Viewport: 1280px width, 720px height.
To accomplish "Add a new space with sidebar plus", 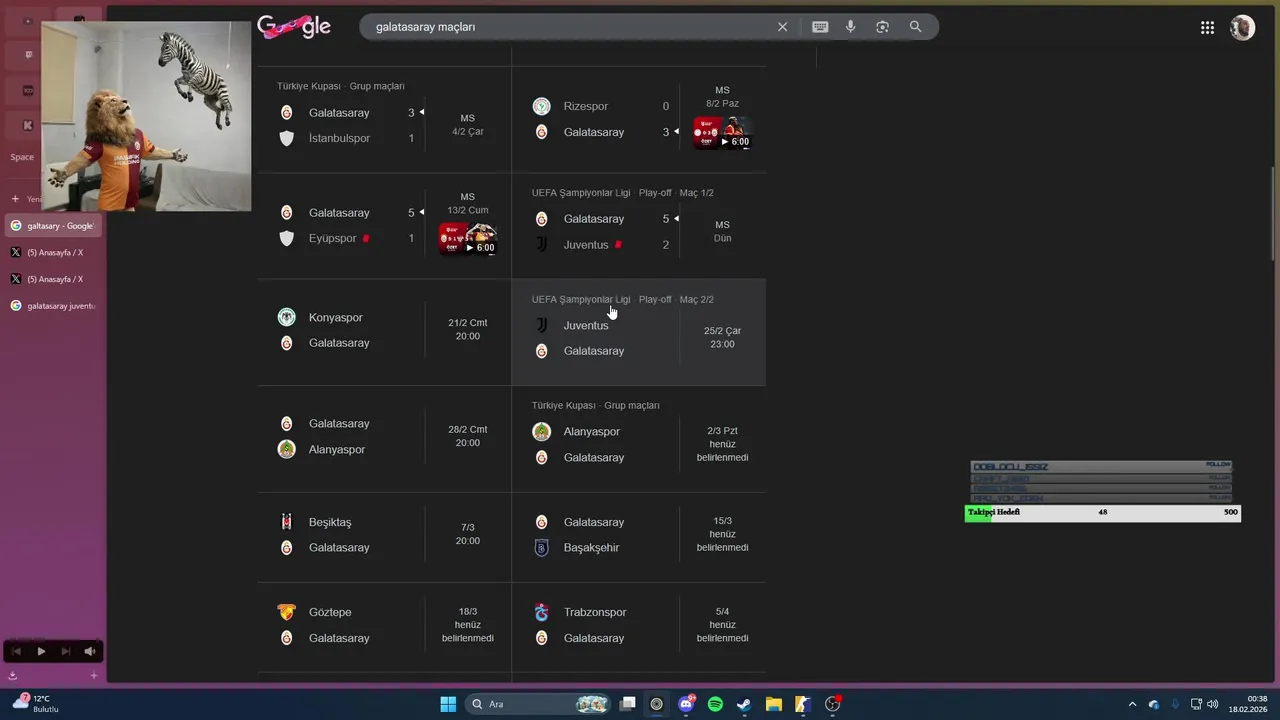I will tap(94, 676).
